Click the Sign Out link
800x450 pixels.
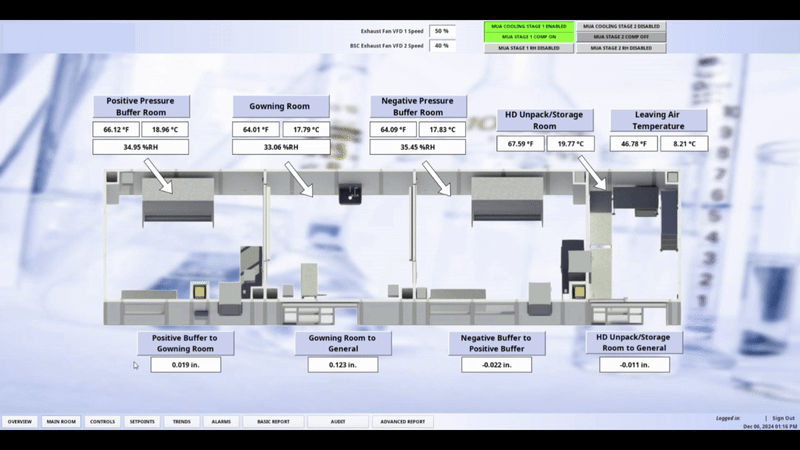[783, 418]
